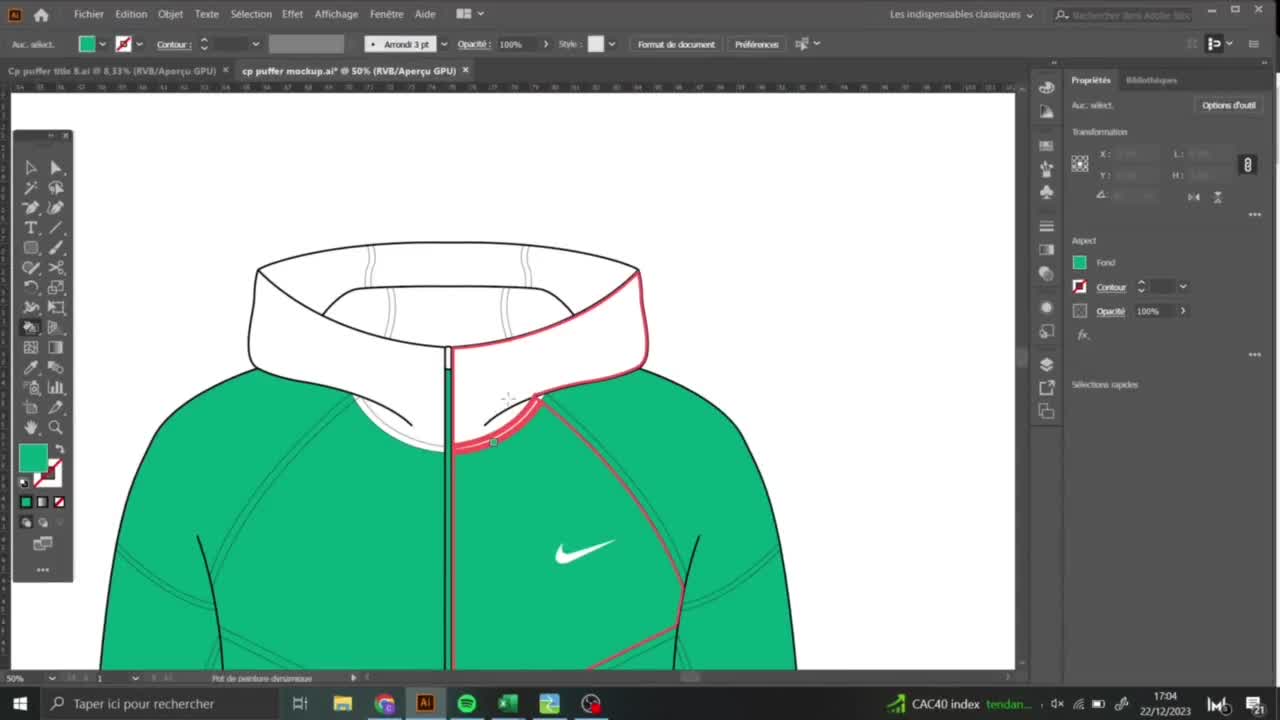Open Contour weight dropdown in Propriétés panel

(x=1183, y=287)
